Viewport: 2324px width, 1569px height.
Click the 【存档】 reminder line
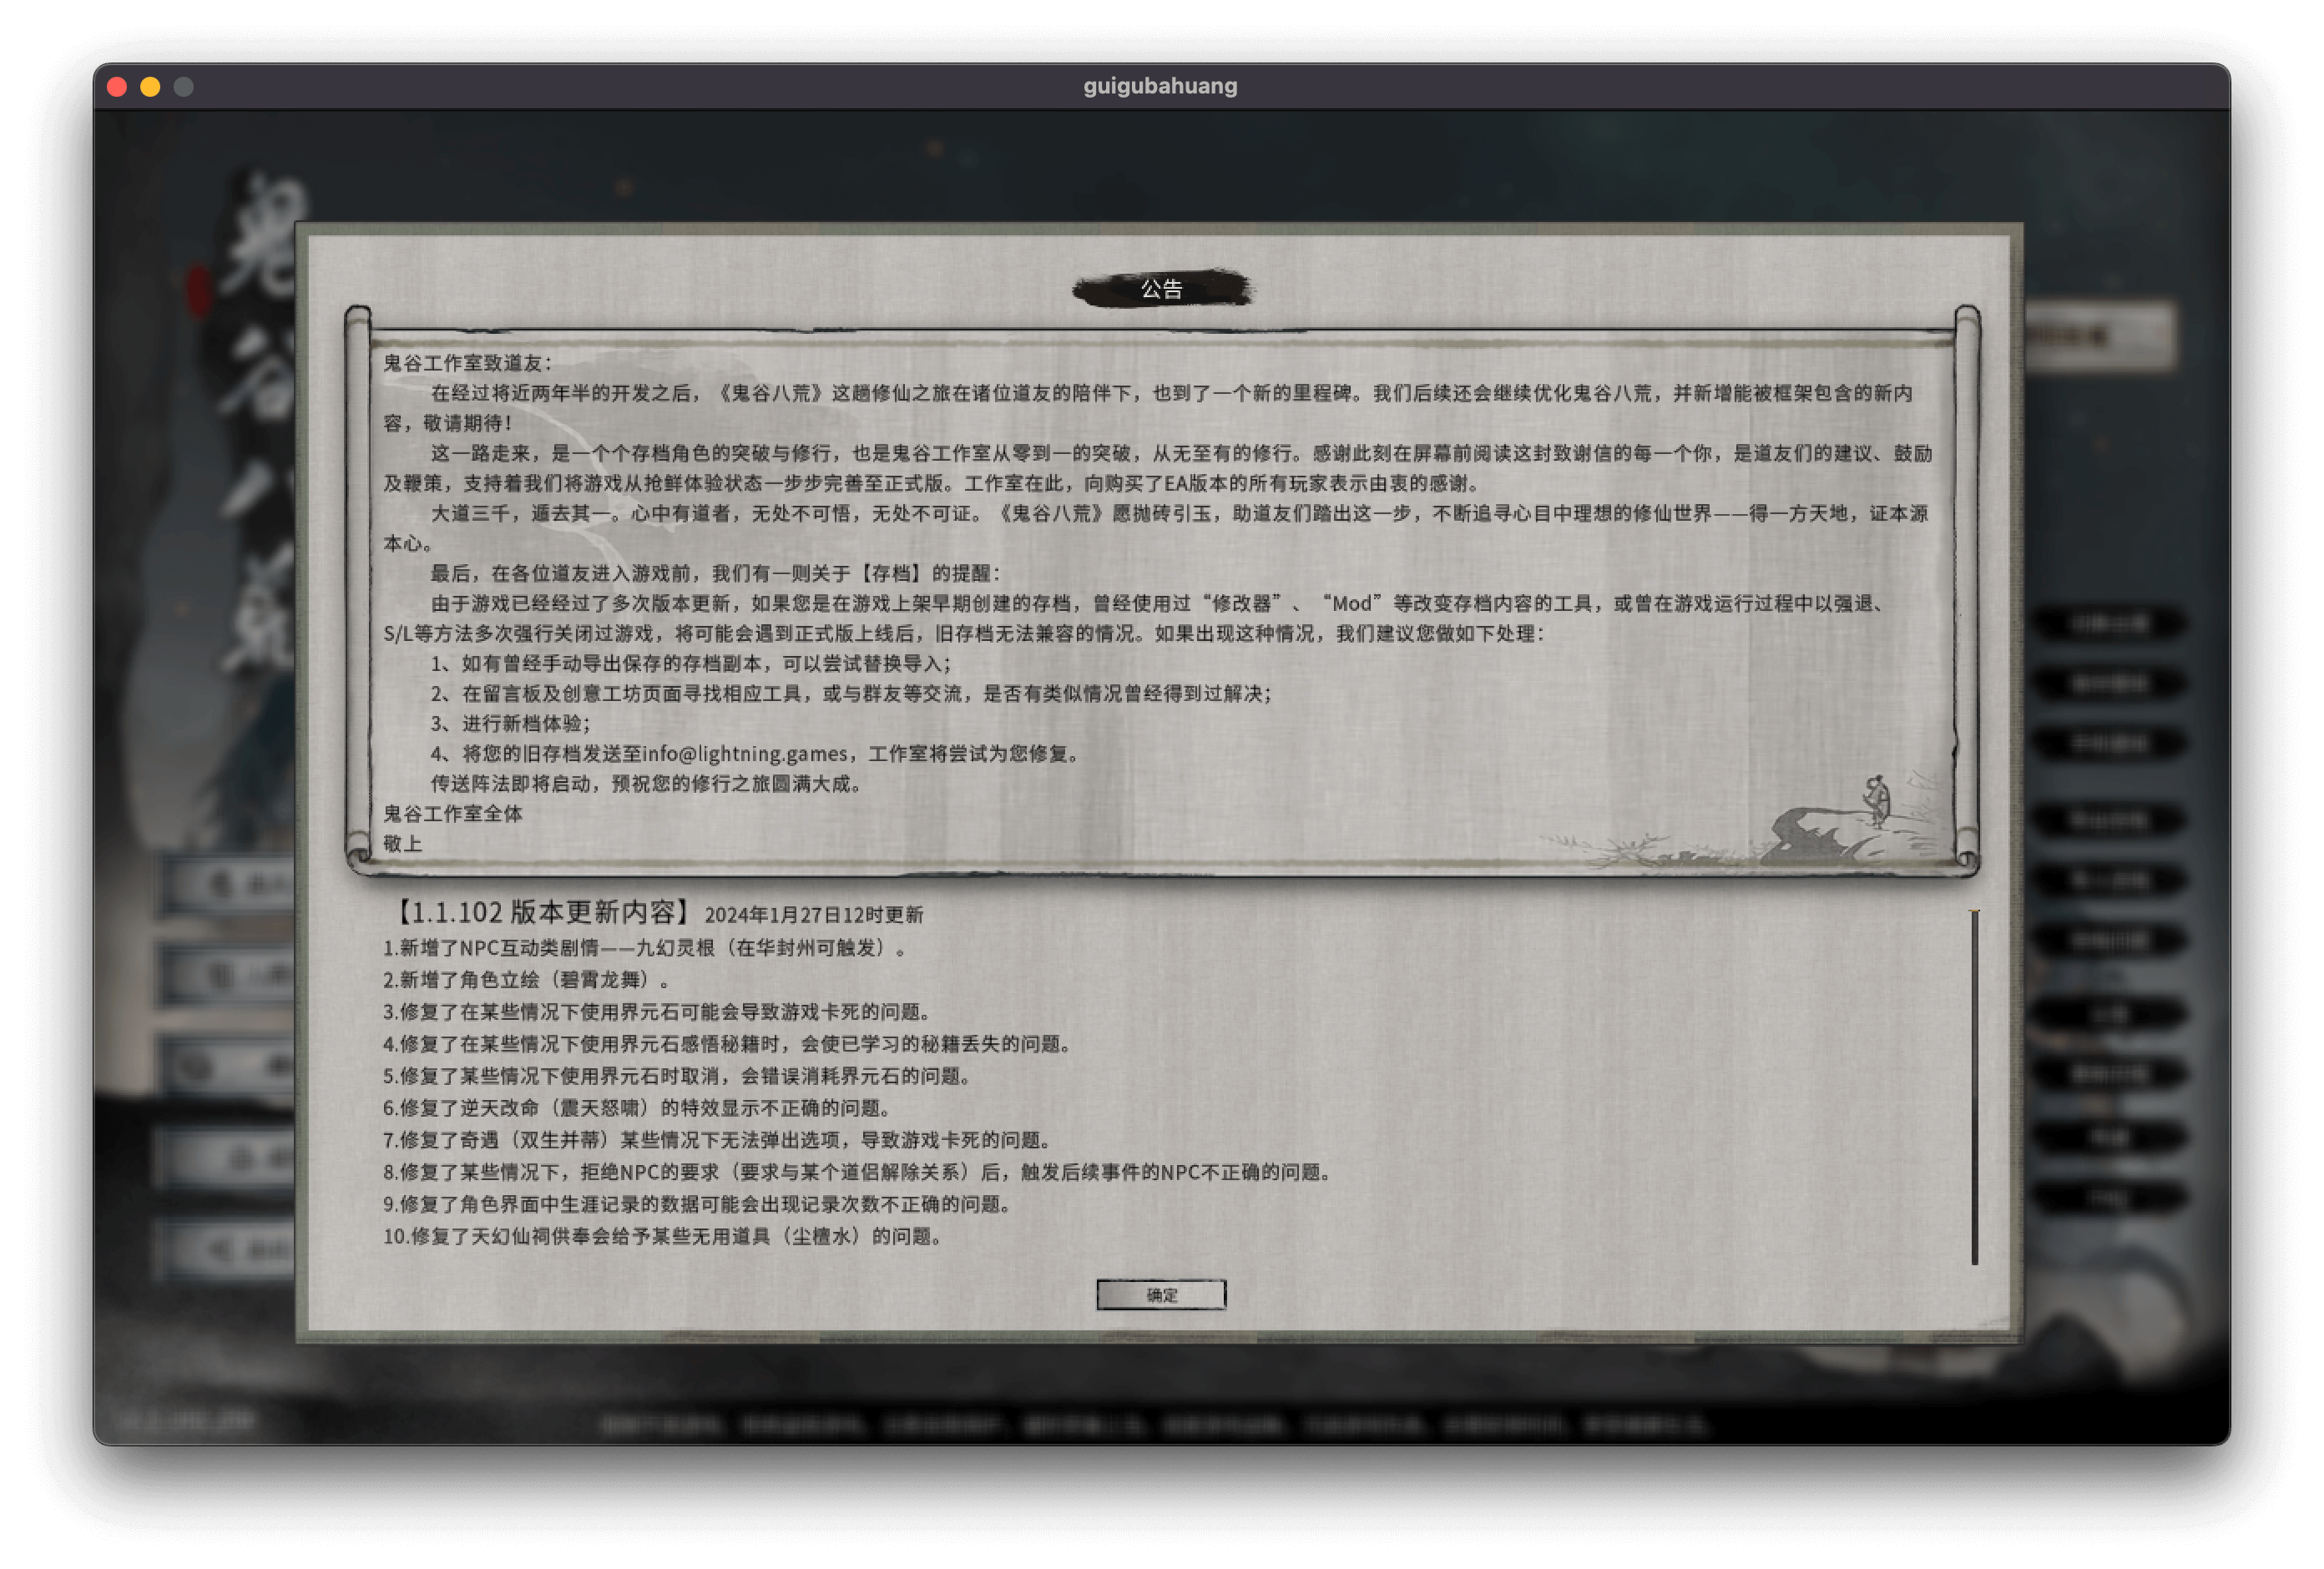tap(715, 573)
